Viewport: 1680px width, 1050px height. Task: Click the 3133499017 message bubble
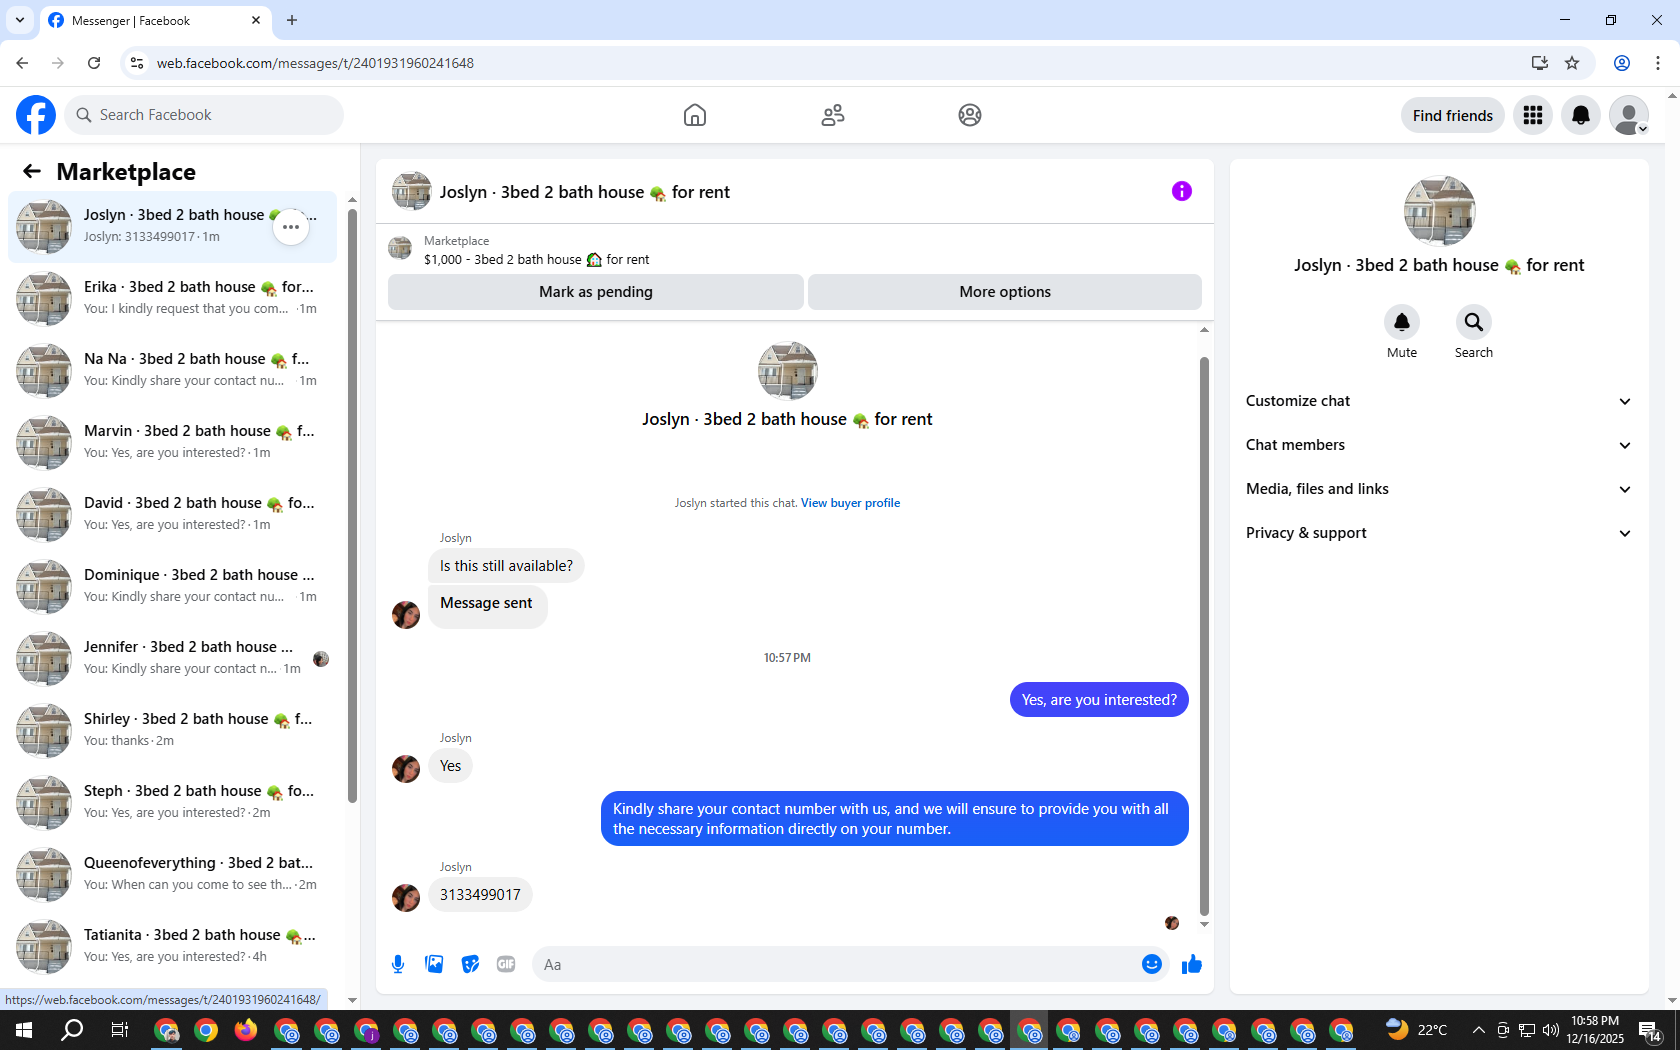[480, 895]
